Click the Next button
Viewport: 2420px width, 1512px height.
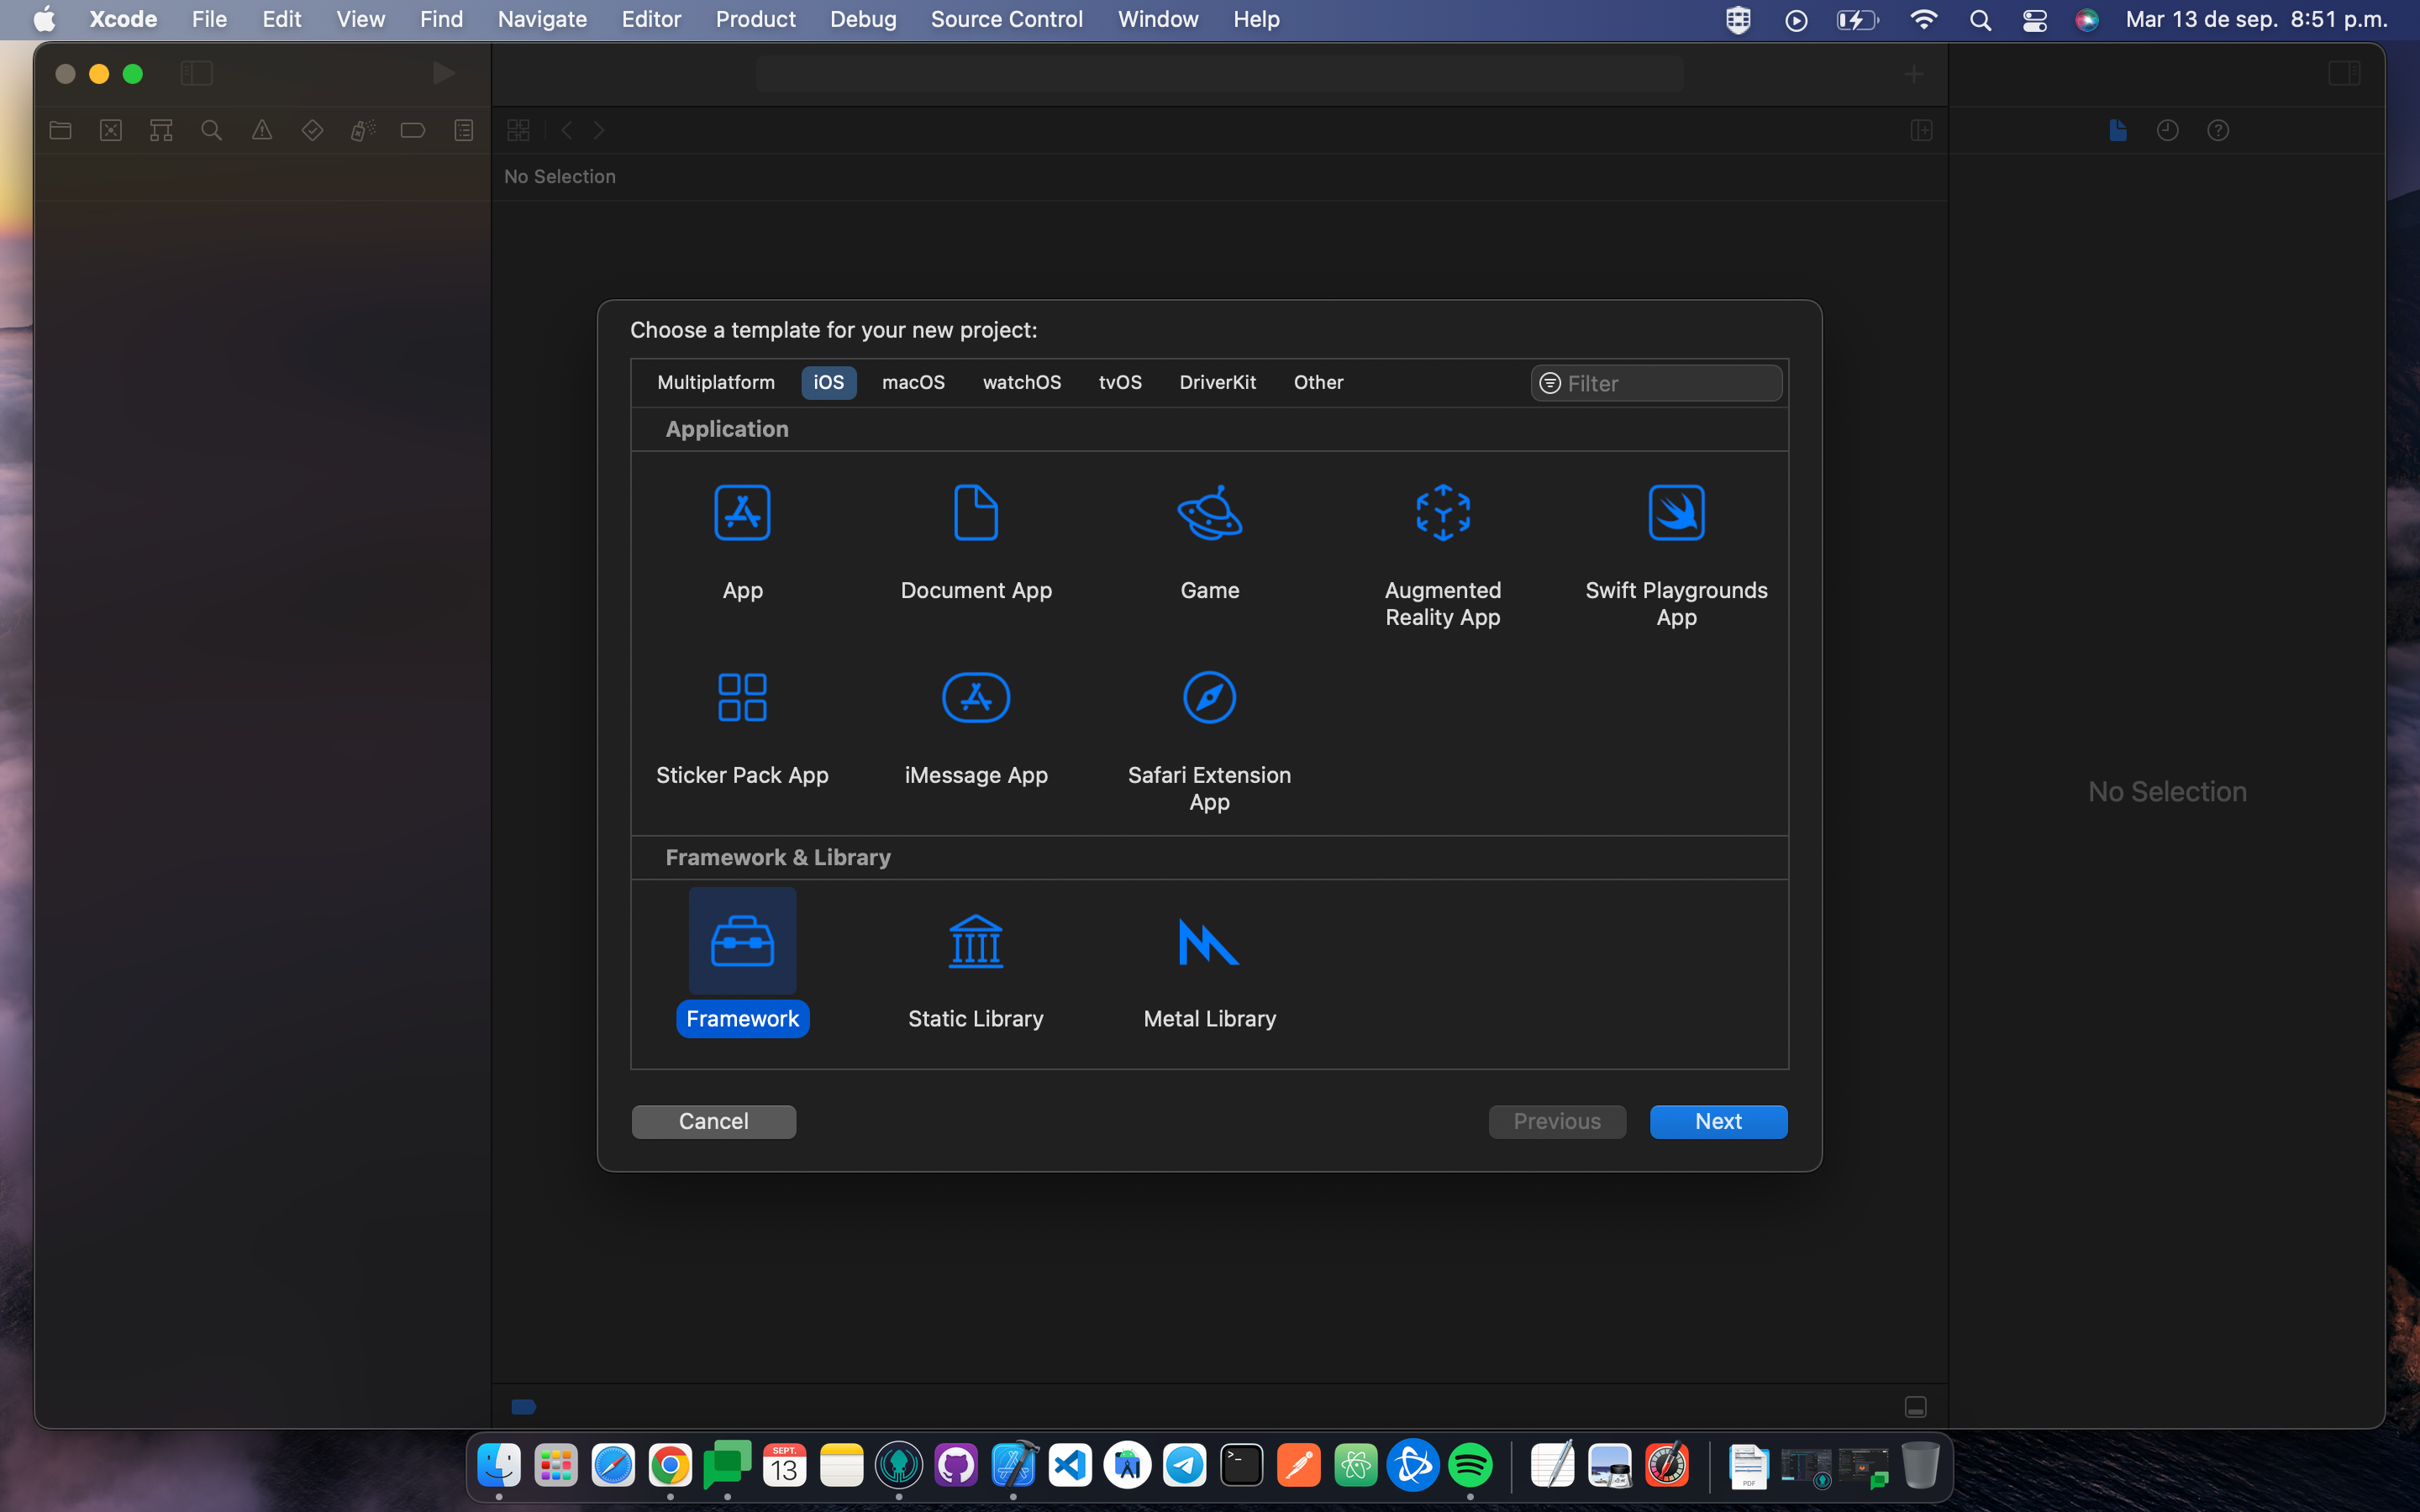coord(1718,1121)
